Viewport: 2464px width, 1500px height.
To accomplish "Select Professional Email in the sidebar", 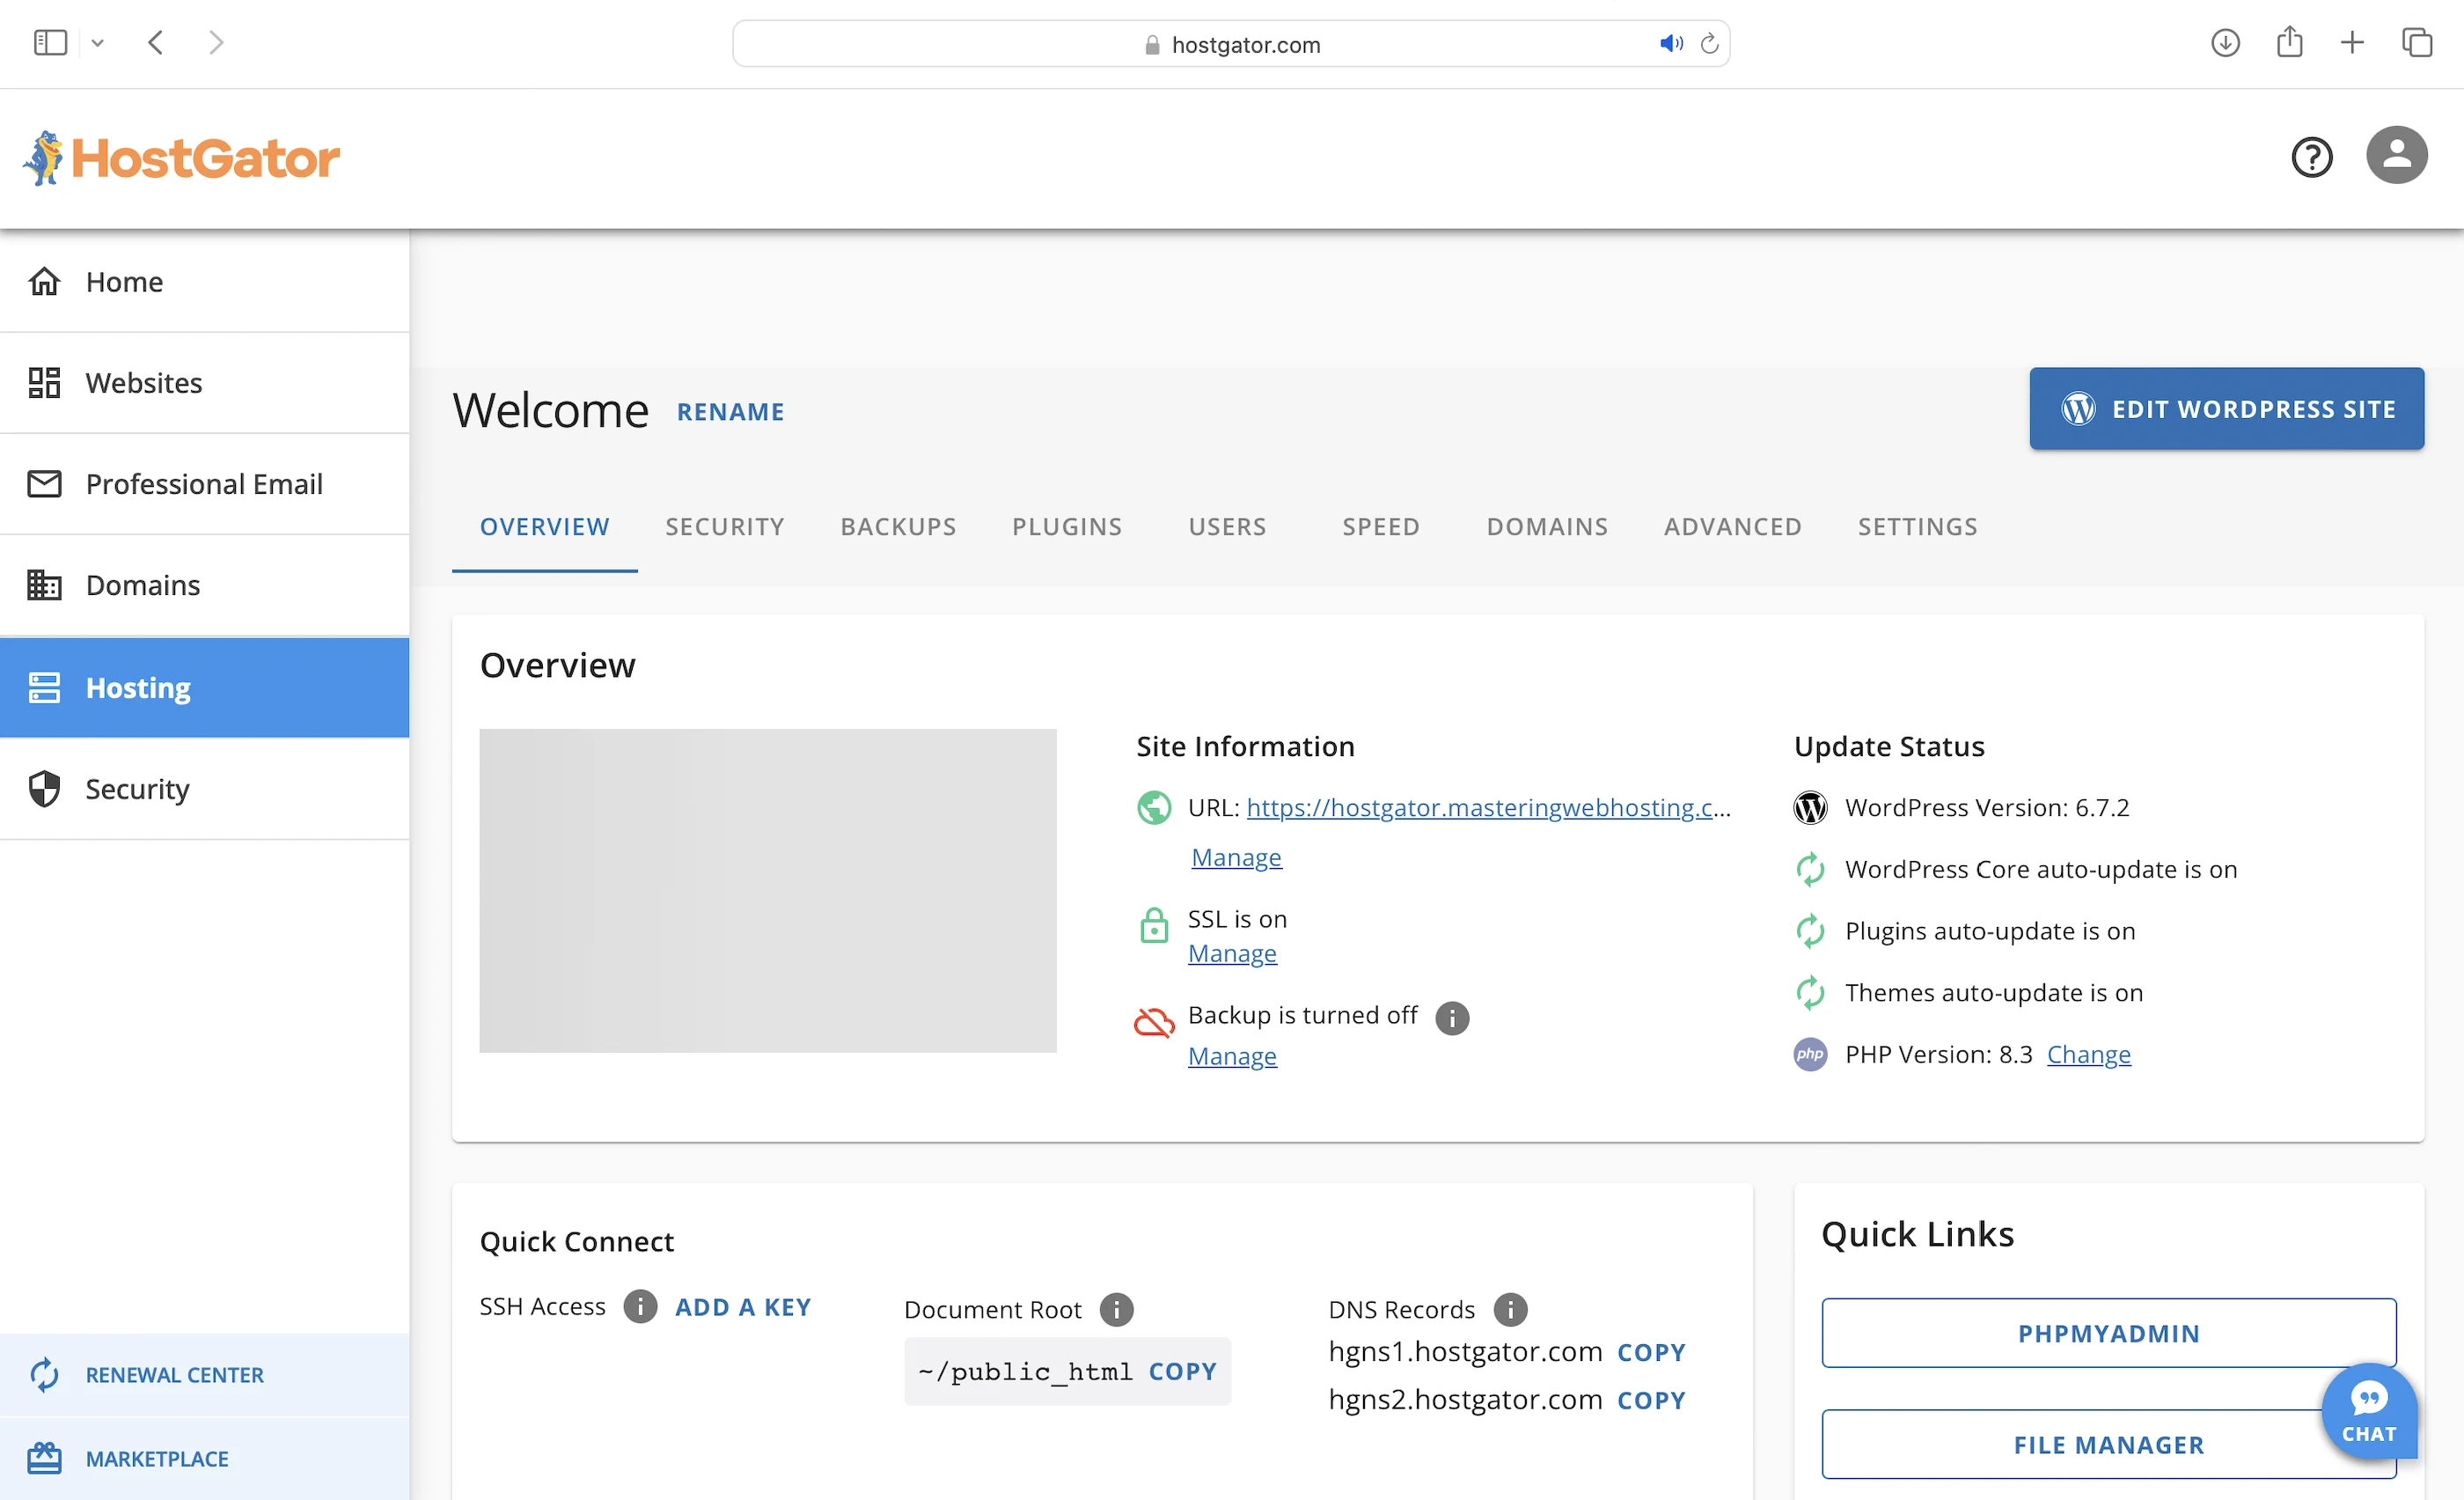I will click(x=204, y=484).
